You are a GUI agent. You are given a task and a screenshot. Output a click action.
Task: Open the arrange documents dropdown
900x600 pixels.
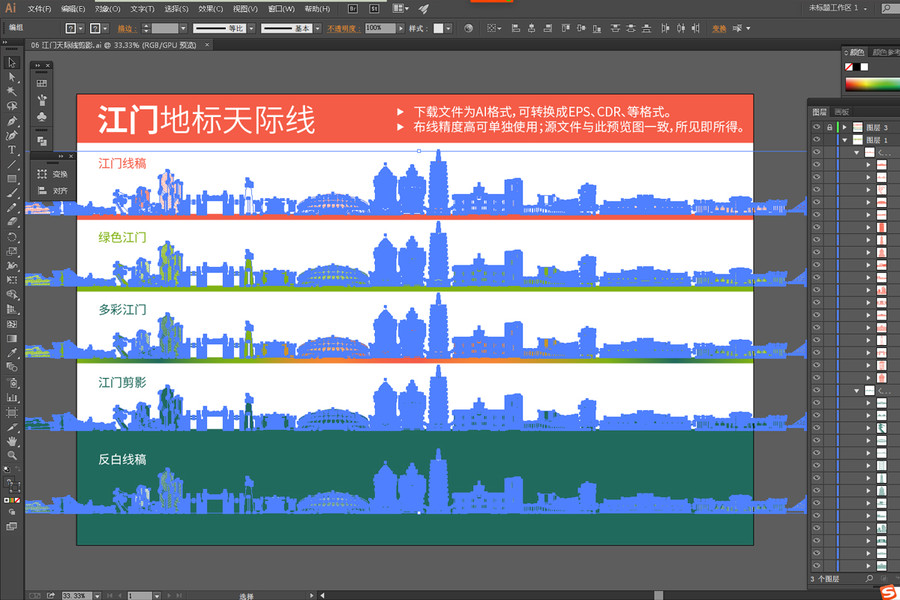click(x=401, y=9)
